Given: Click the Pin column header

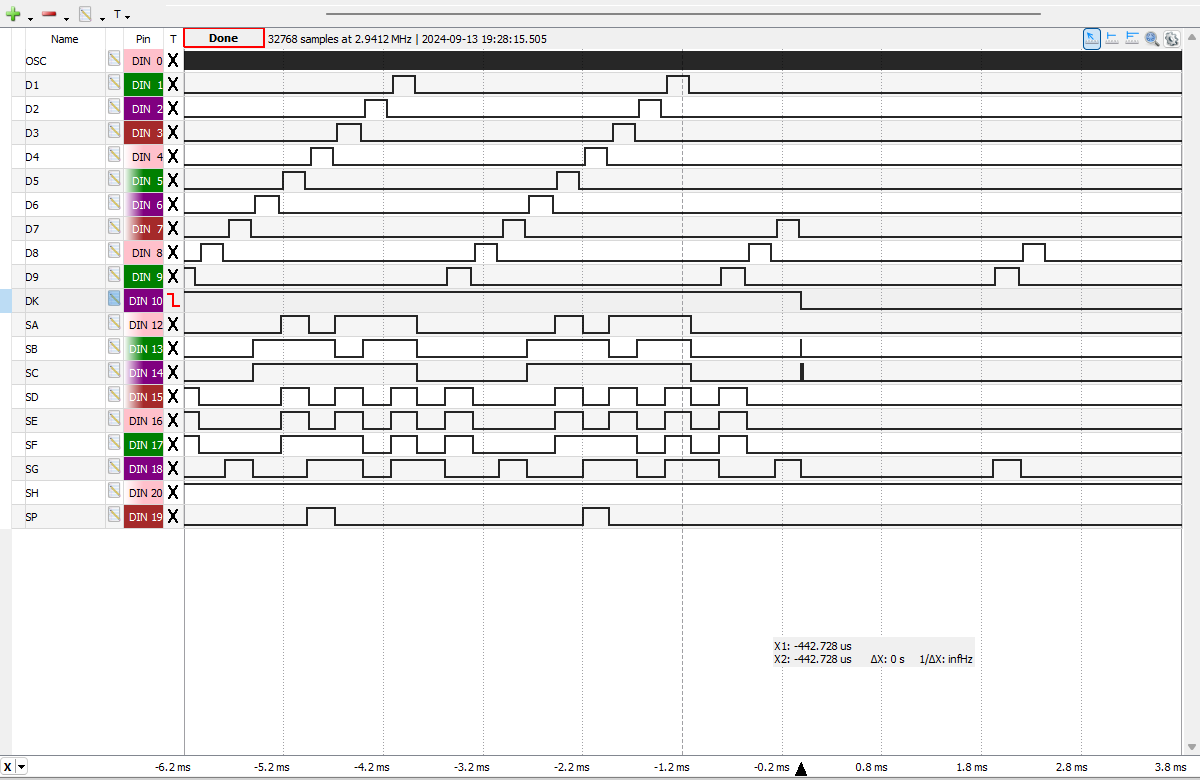Looking at the screenshot, I should point(143,39).
